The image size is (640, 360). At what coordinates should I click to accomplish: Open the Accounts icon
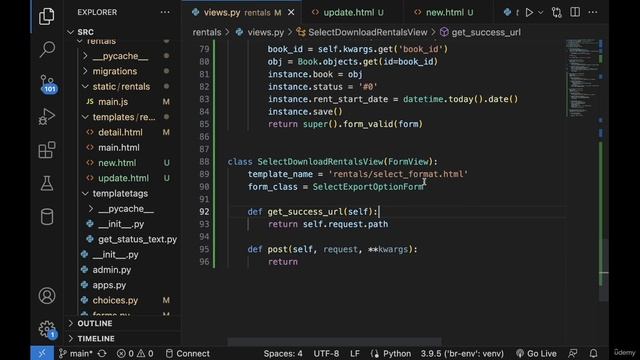click(x=47, y=296)
